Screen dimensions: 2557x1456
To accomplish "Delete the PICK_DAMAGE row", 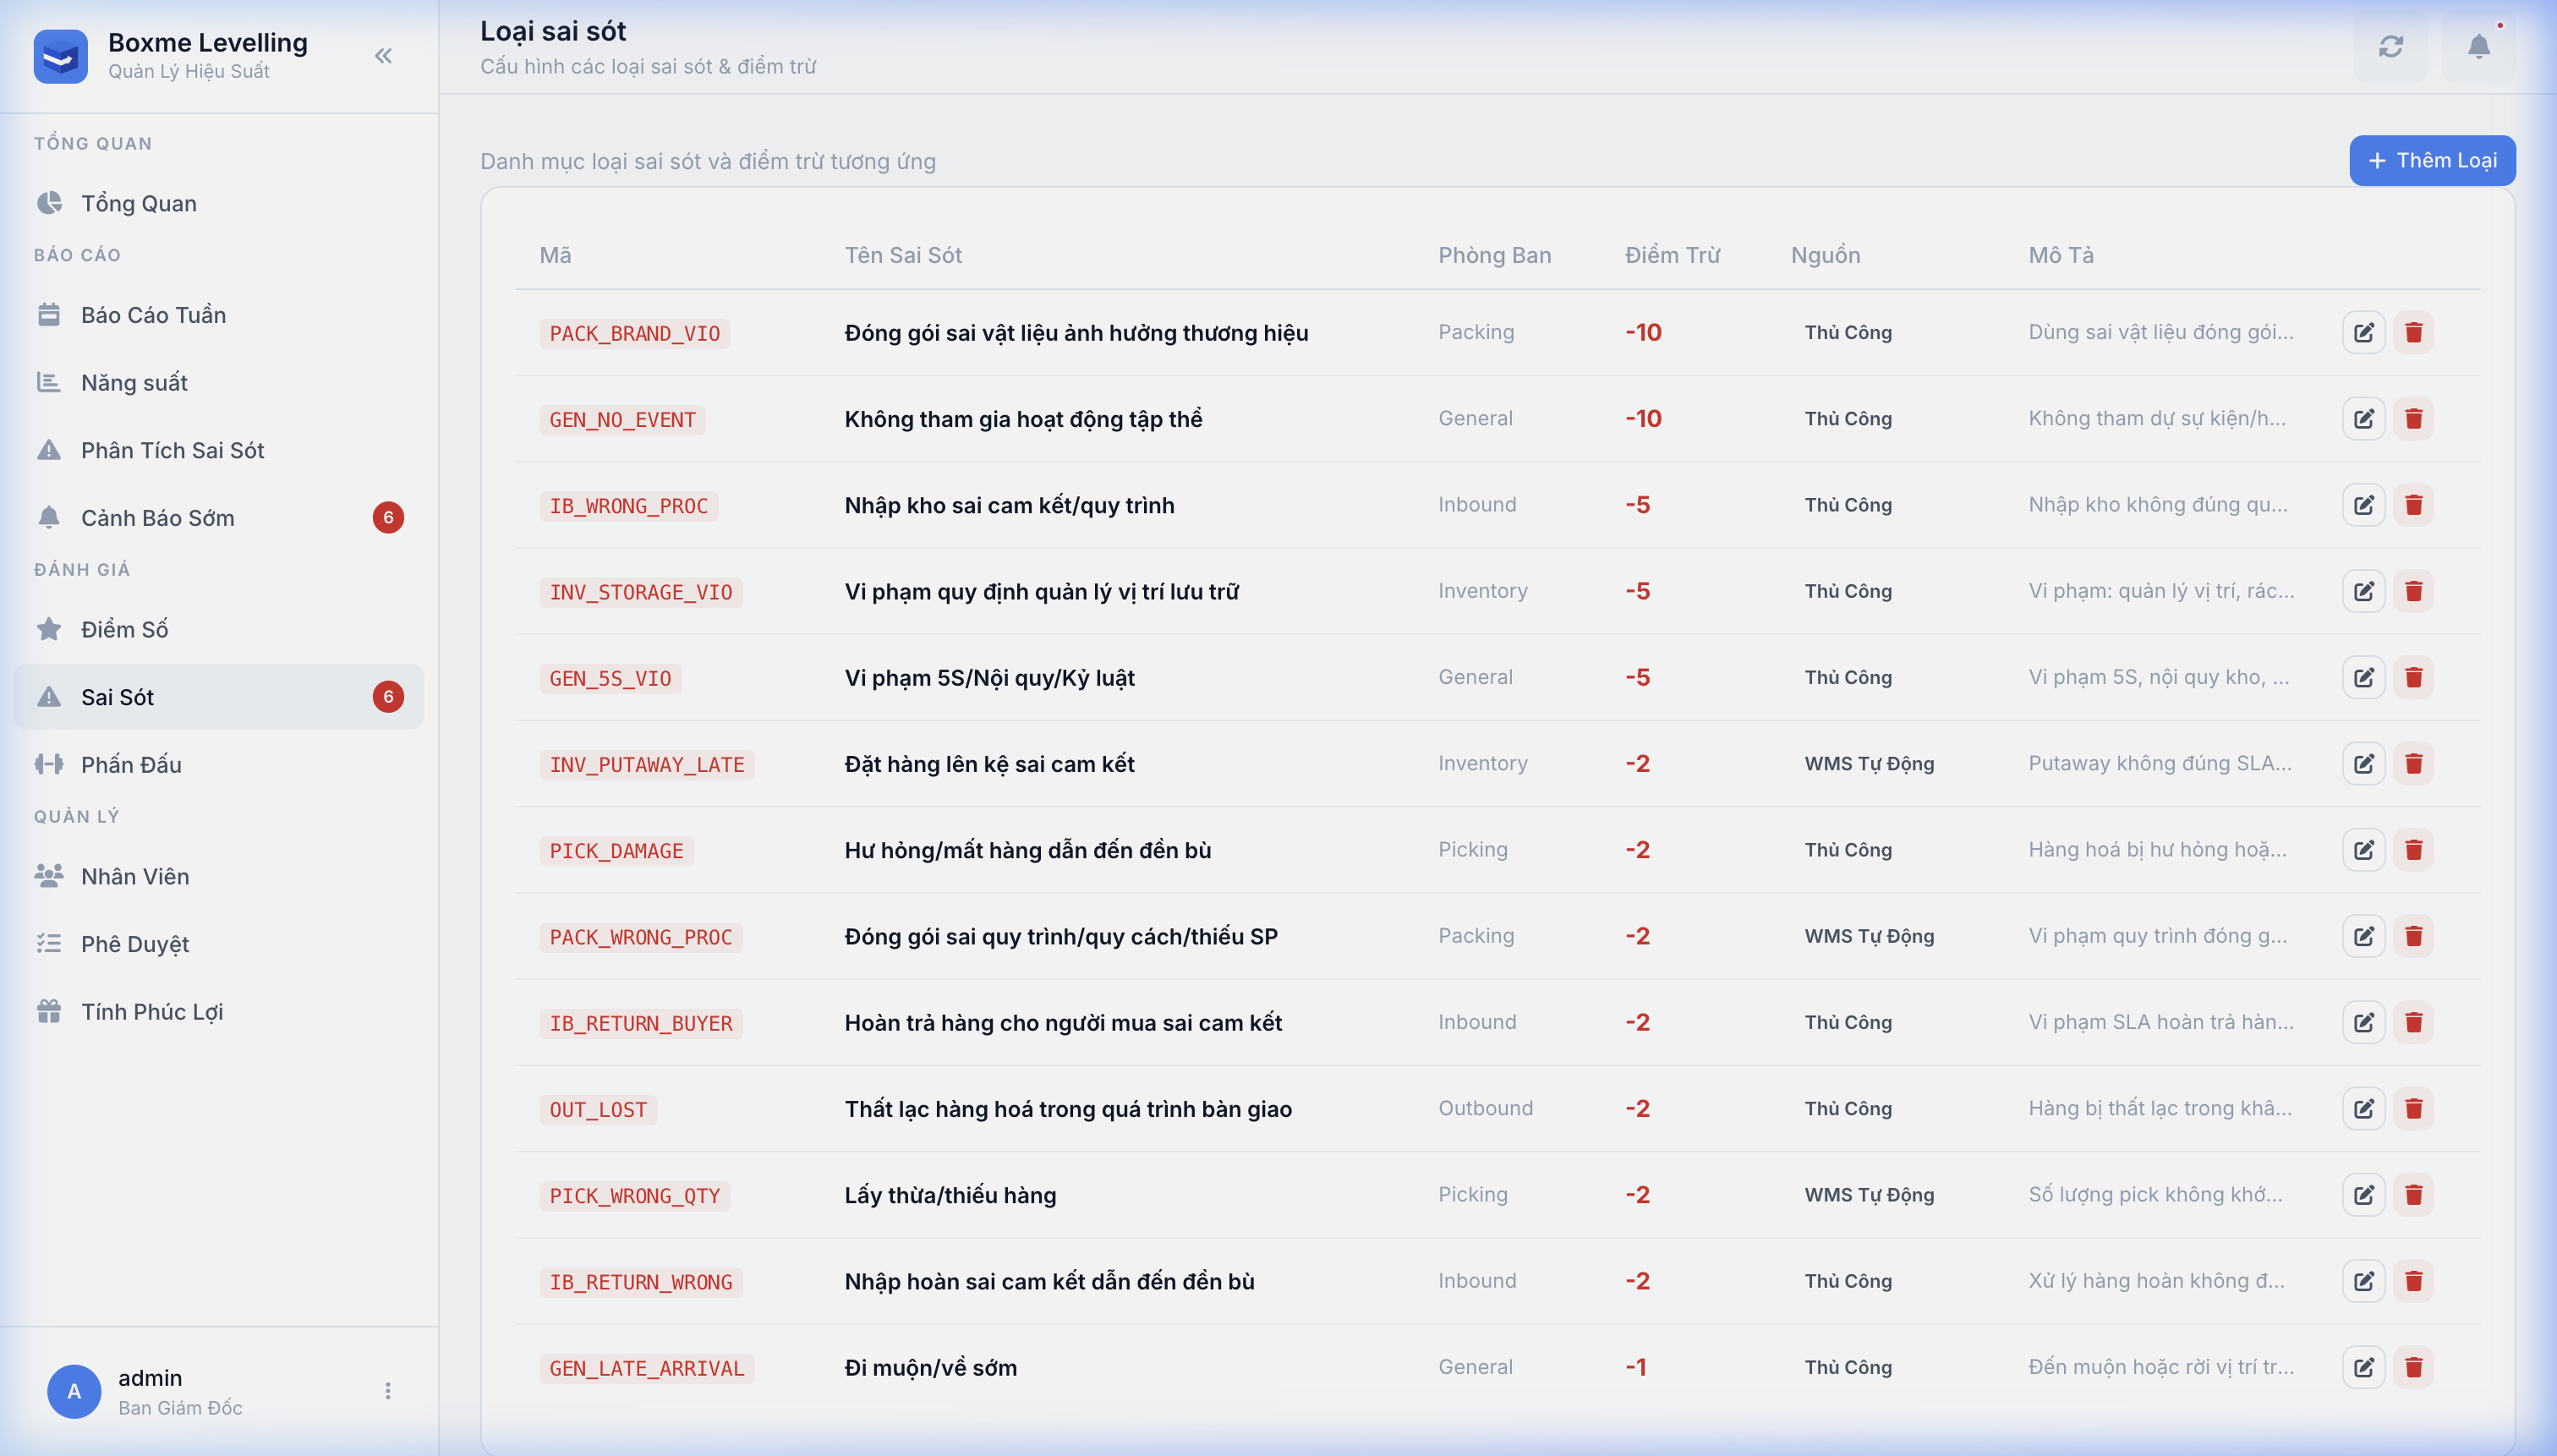I will pyautogui.click(x=2413, y=850).
